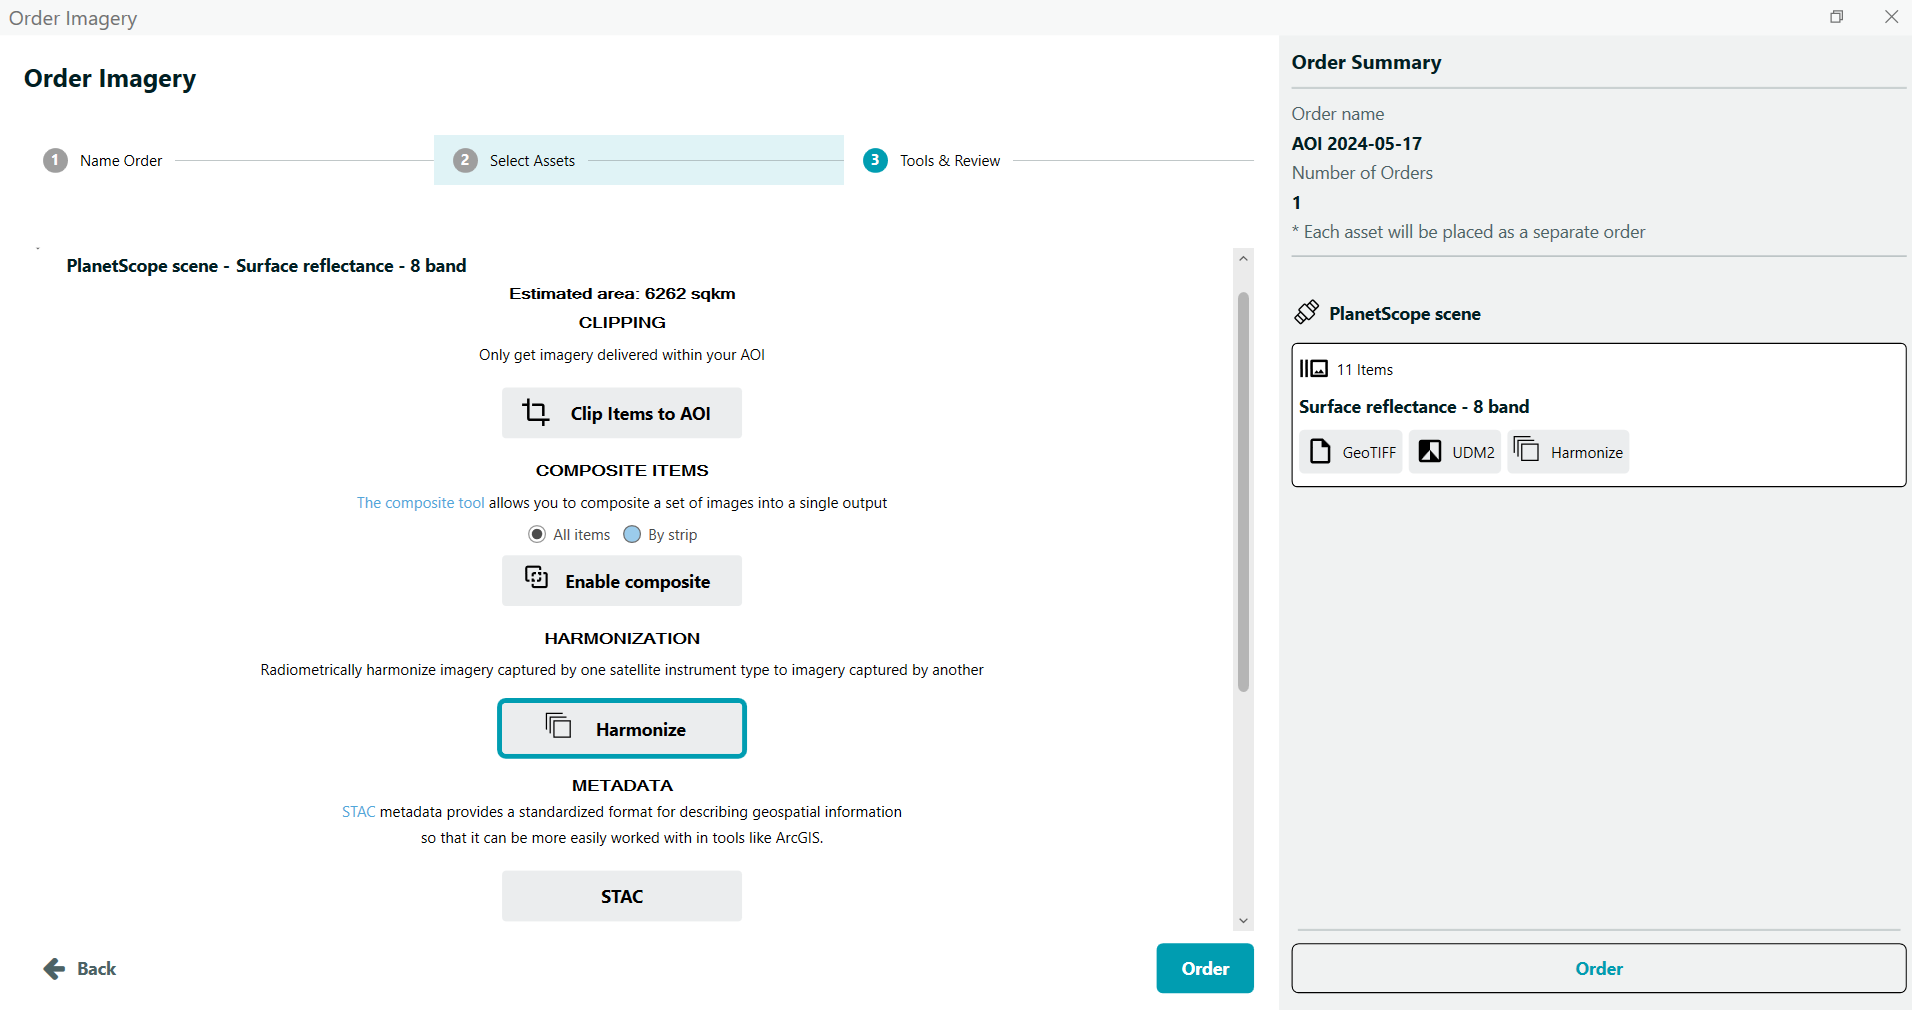Image resolution: width=1912 pixels, height=1010 pixels.
Task: Select the All items radio option
Action: [537, 534]
